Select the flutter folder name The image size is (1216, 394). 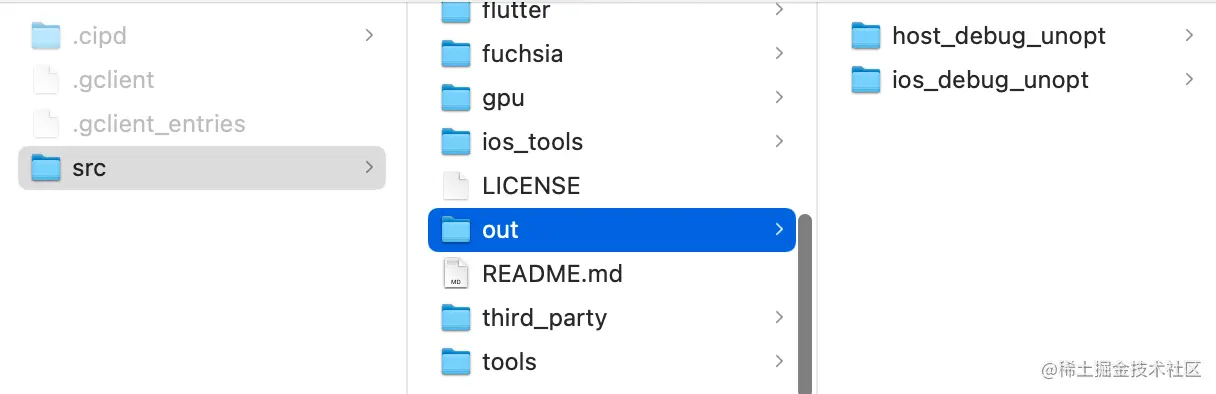pos(516,11)
